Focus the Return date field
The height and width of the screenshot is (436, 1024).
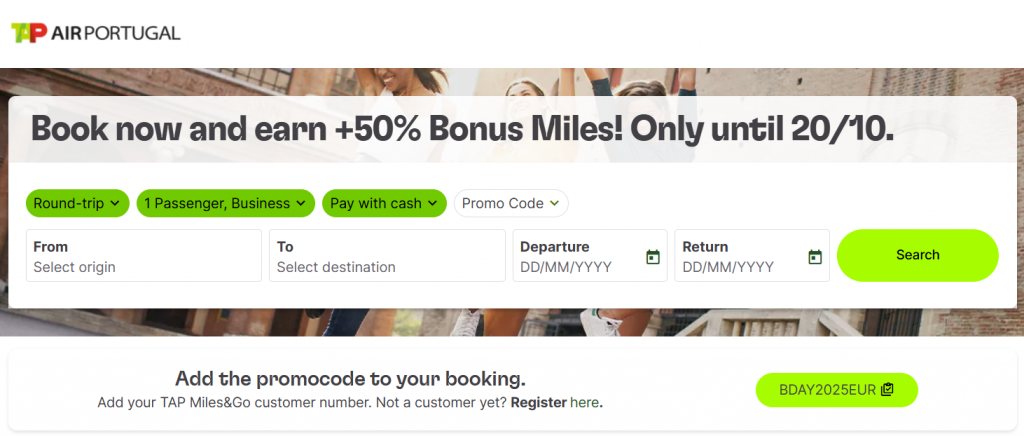click(x=740, y=256)
